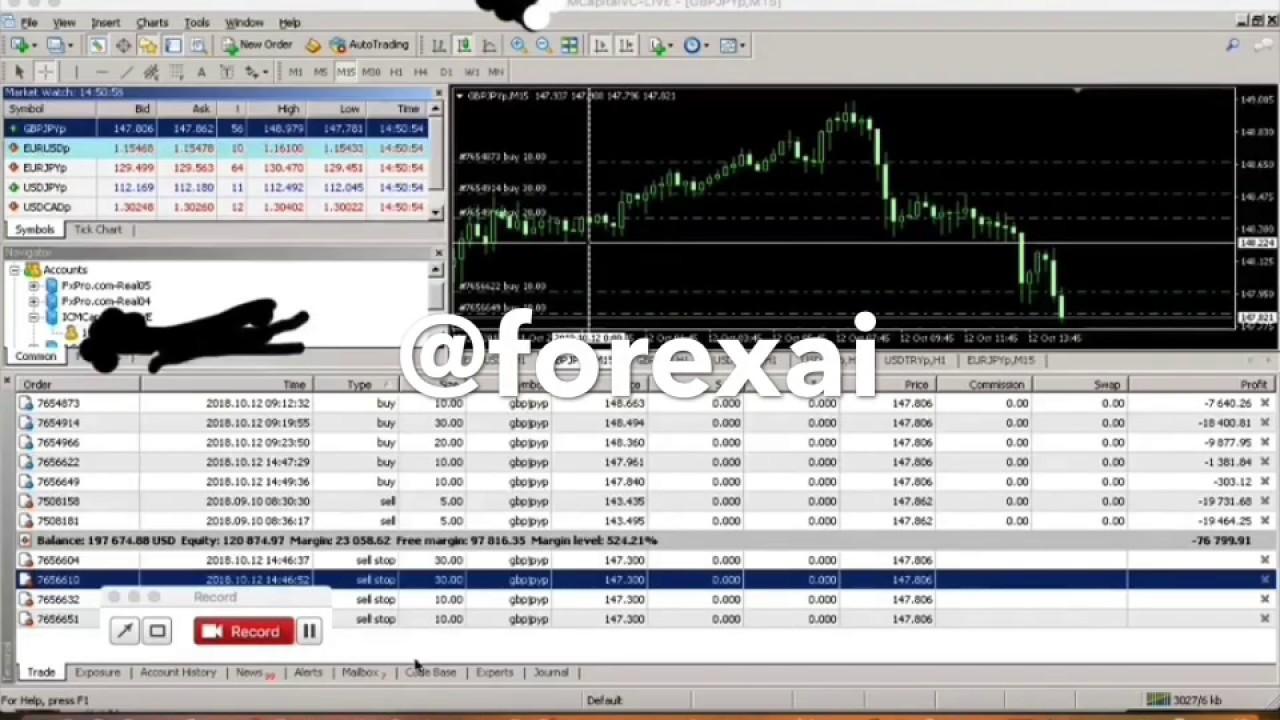This screenshot has height=720, width=1280.
Task: Zoom in on the chart with magnifier
Action: (x=518, y=45)
